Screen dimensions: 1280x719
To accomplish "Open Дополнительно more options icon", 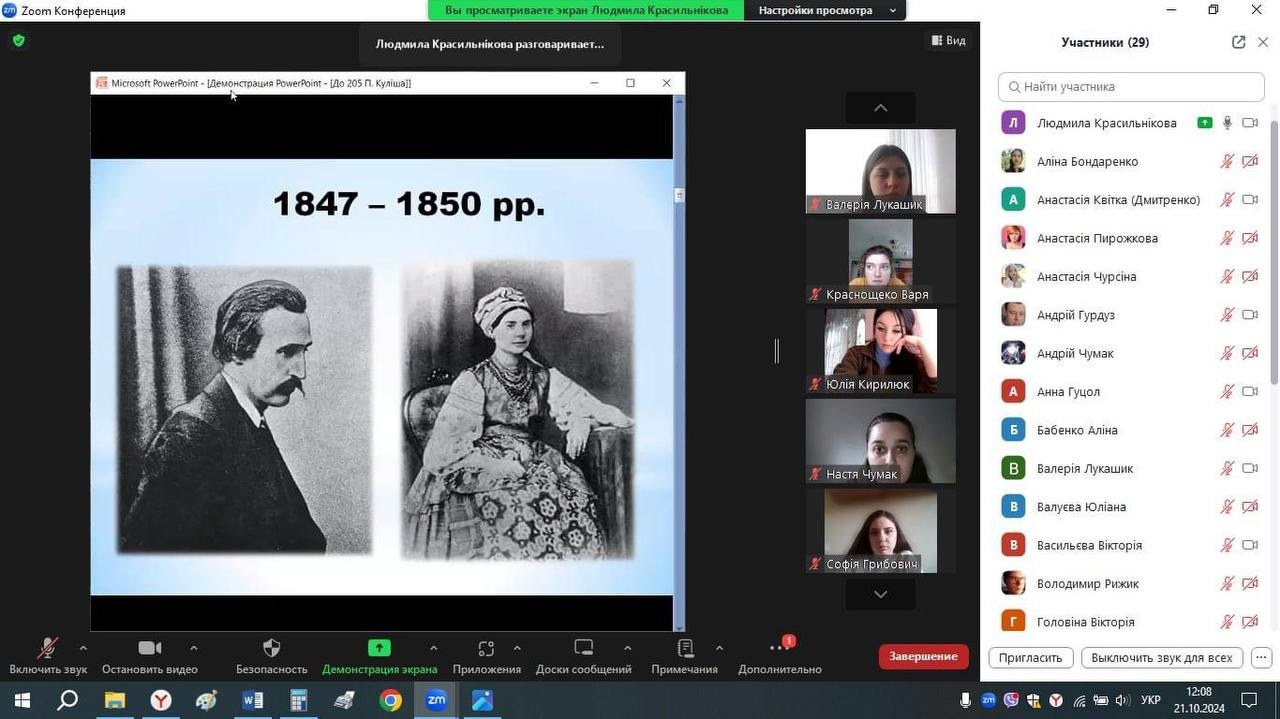I will (x=779, y=648).
